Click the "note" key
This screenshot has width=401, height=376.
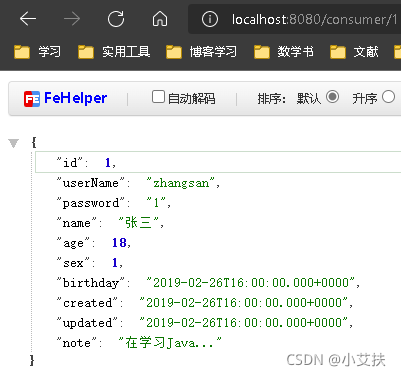coord(77,343)
